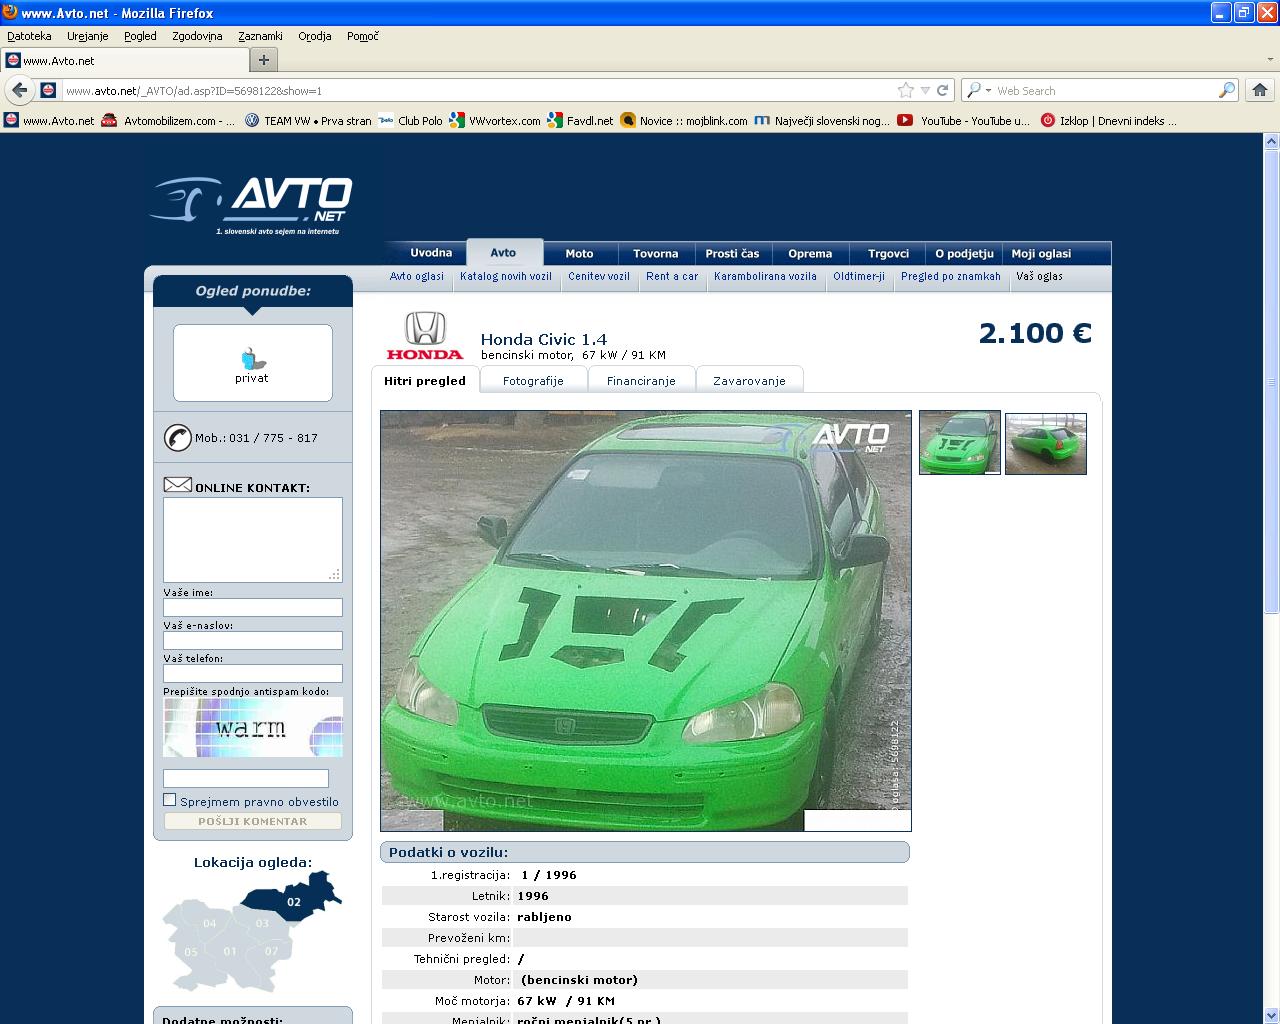This screenshot has width=1280, height=1024.
Task: Open the Zgodovina menu
Action: [197, 36]
